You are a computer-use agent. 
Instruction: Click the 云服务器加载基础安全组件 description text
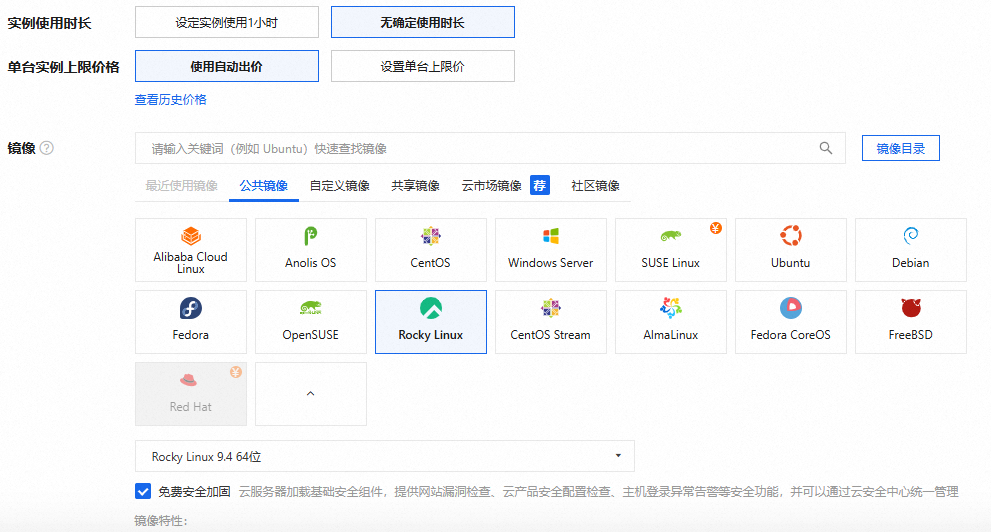click(599, 492)
